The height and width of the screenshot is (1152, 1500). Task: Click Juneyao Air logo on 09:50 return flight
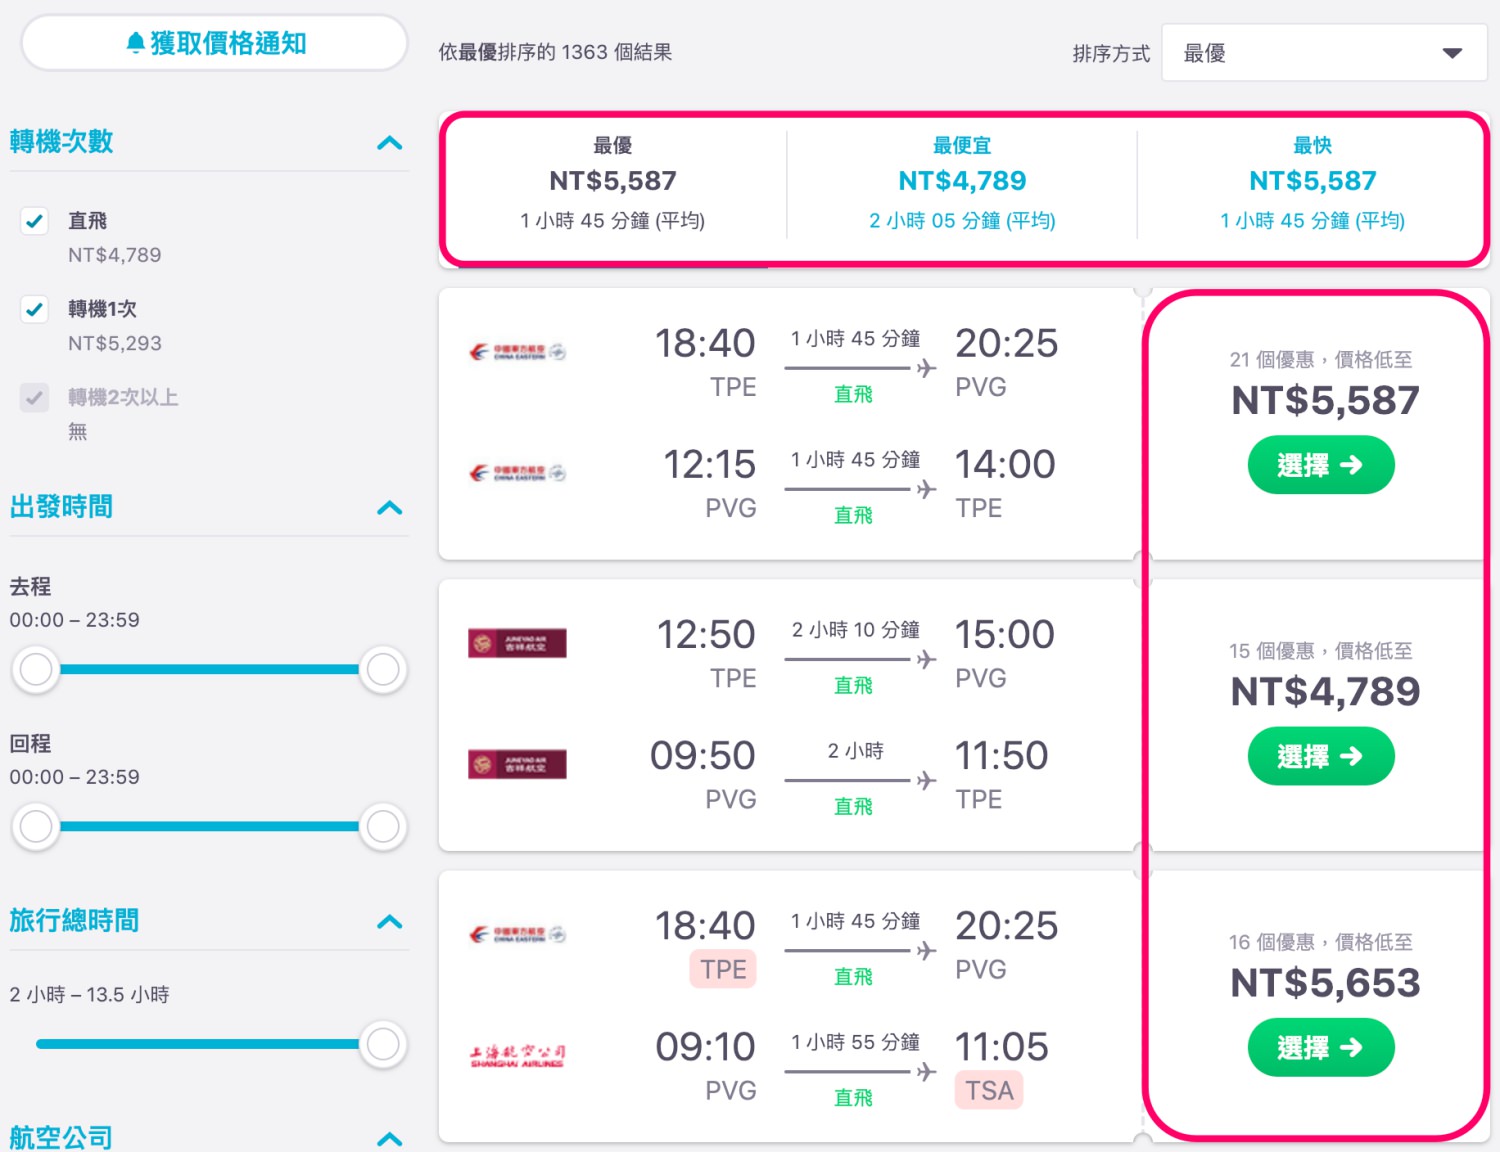pos(518,764)
